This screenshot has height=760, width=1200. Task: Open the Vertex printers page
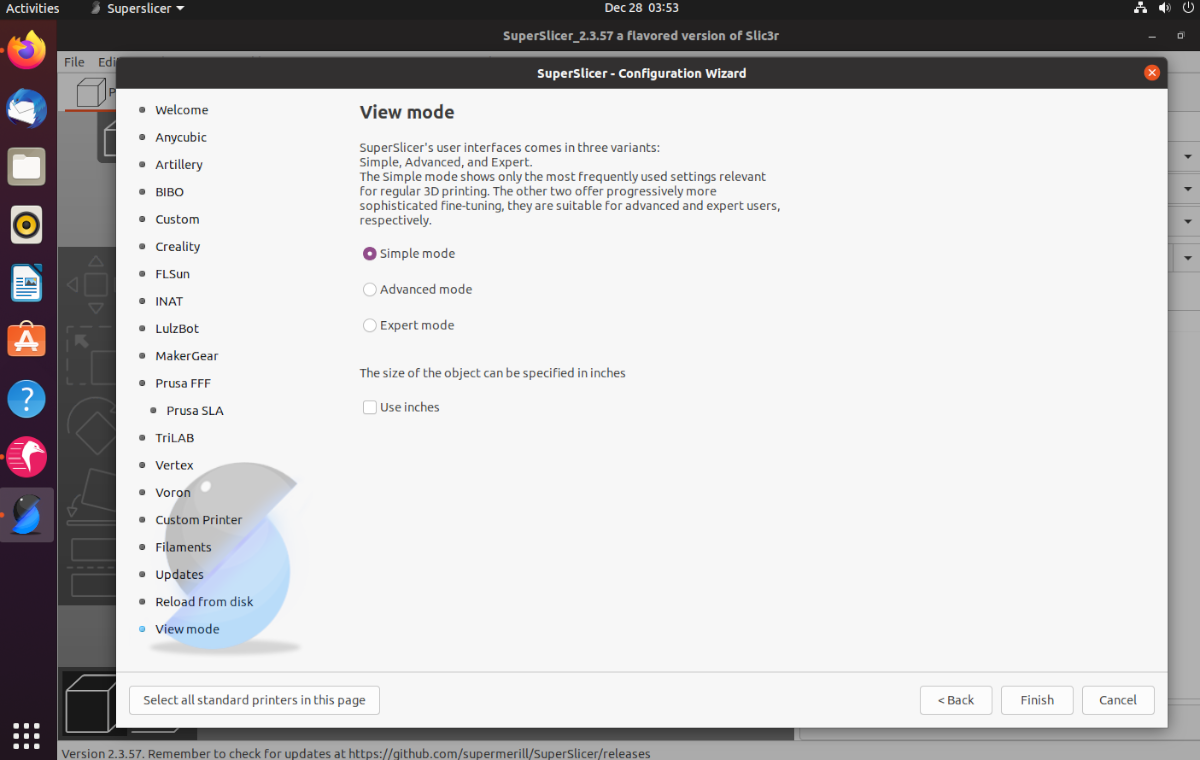[175, 466]
